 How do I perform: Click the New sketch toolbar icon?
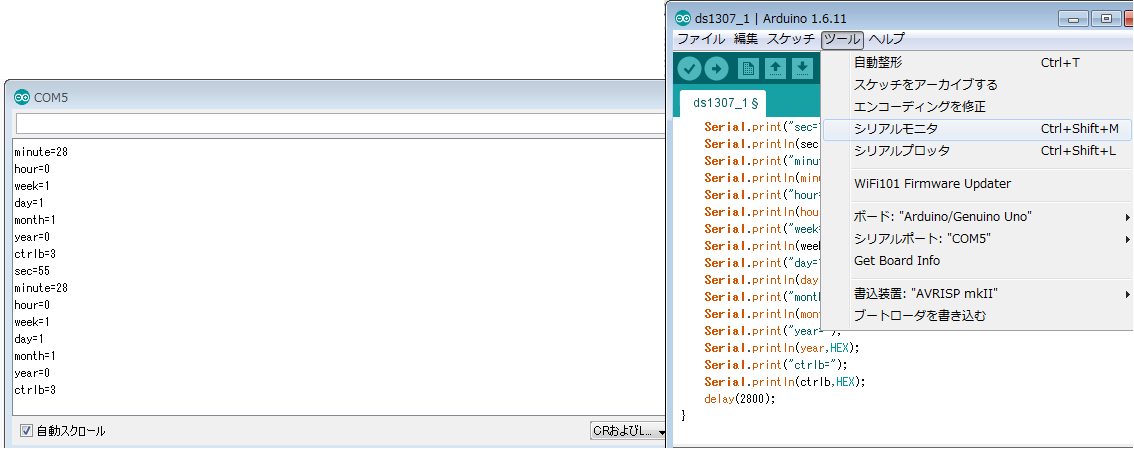(x=749, y=69)
